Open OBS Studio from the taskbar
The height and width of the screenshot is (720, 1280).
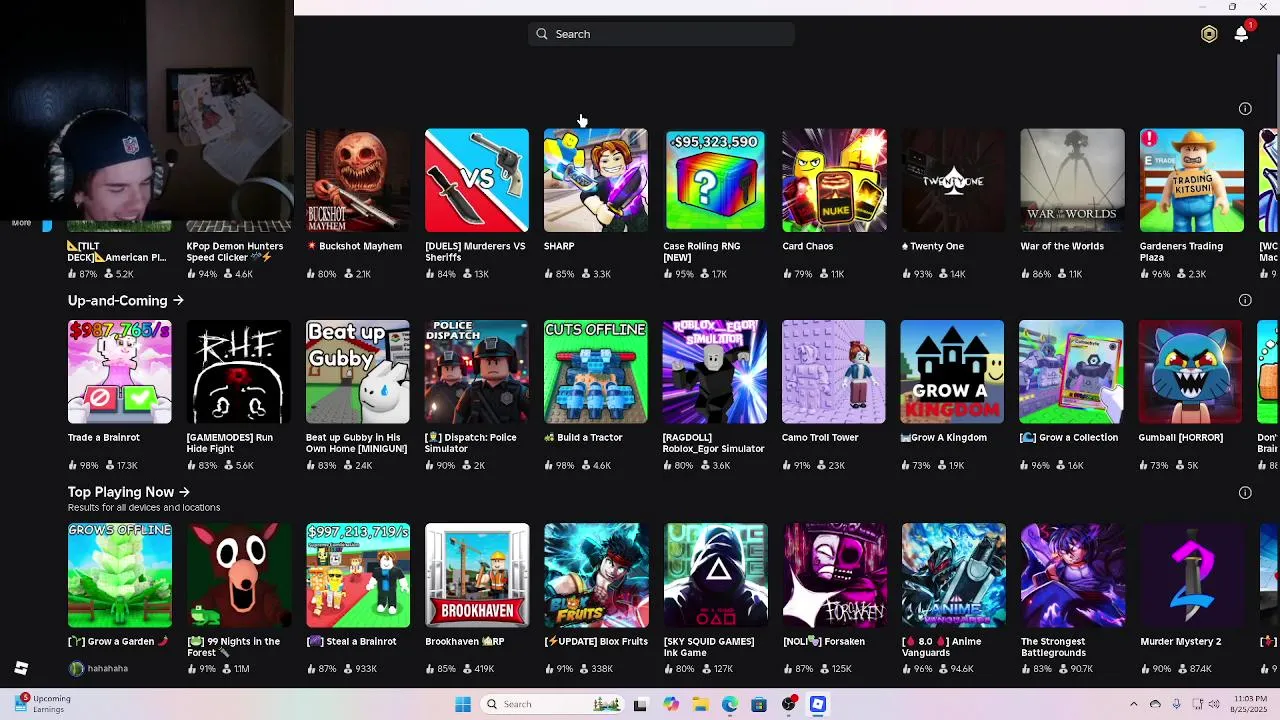point(789,704)
